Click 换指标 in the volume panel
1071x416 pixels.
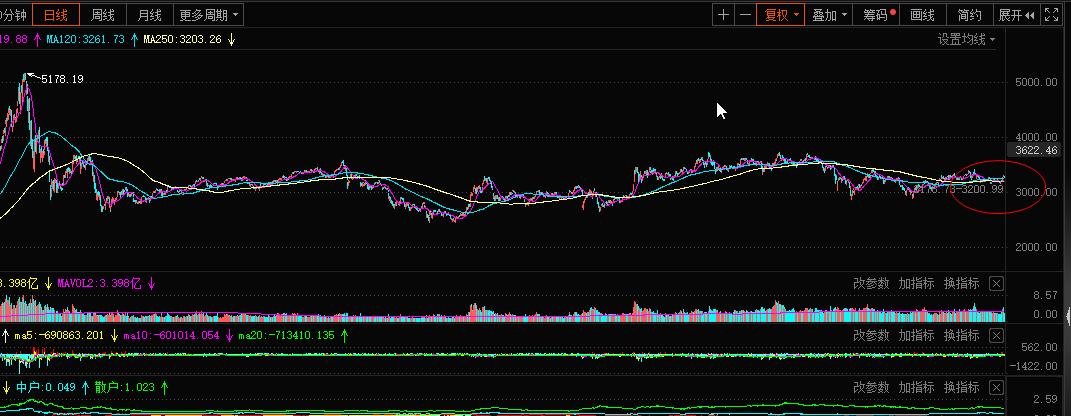tap(961, 283)
